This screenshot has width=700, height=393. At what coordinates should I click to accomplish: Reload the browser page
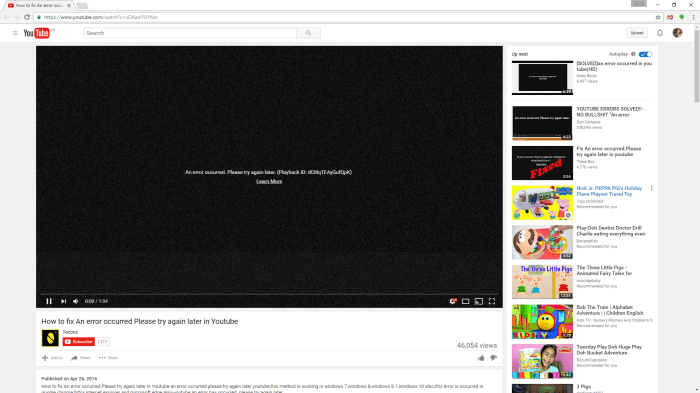pos(27,17)
